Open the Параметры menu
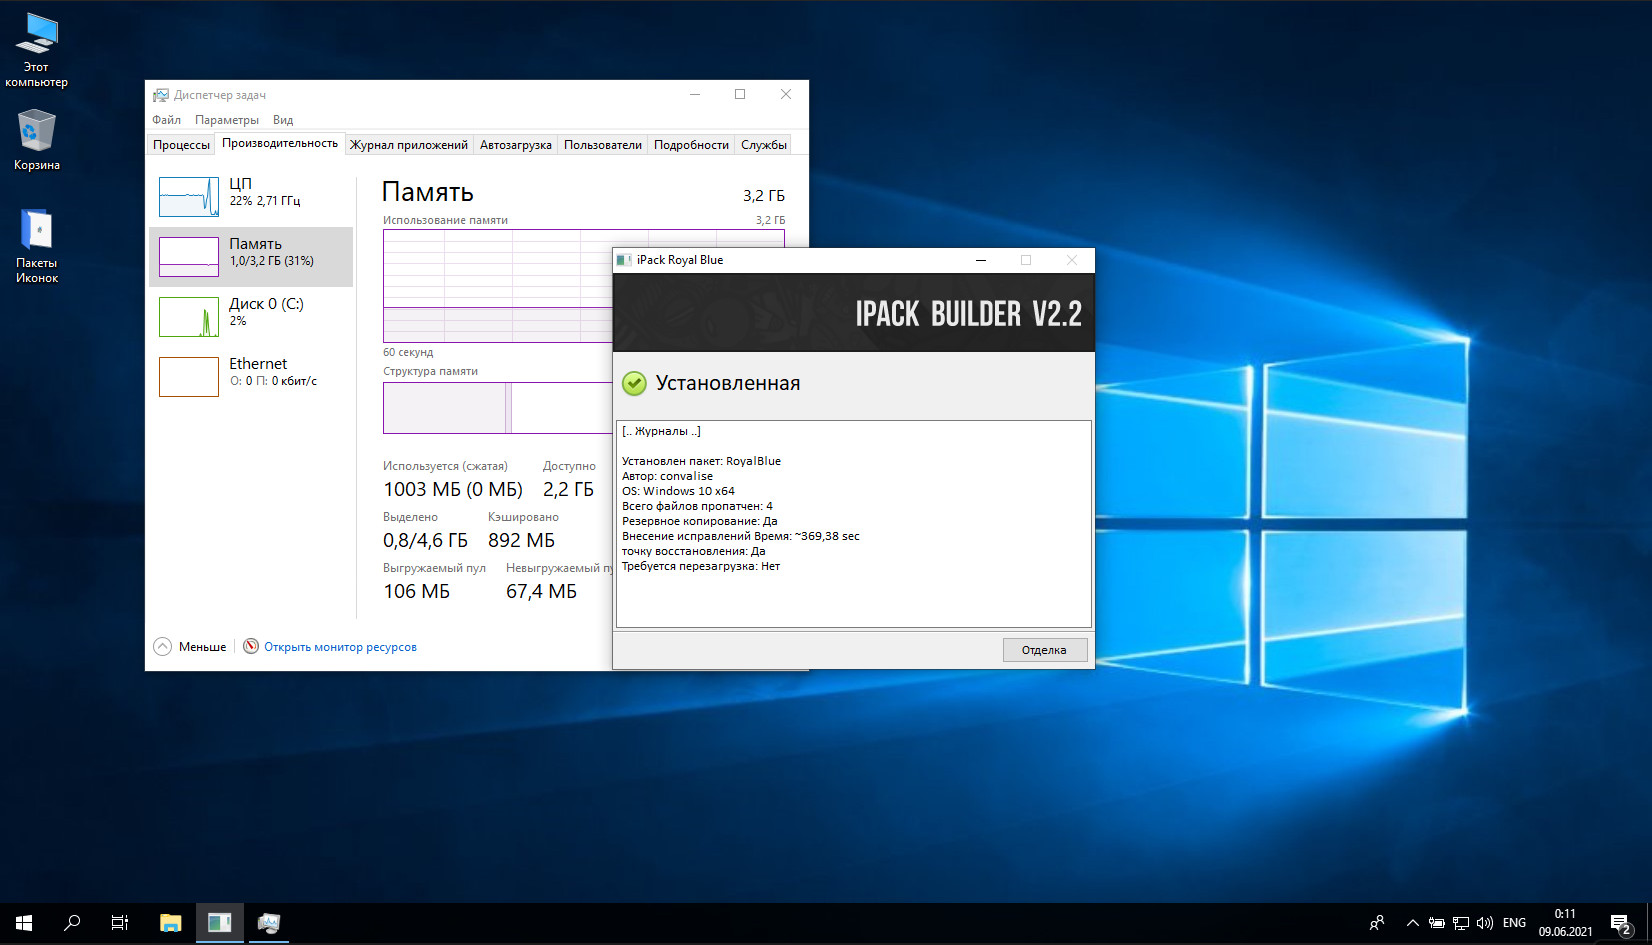 (x=227, y=120)
